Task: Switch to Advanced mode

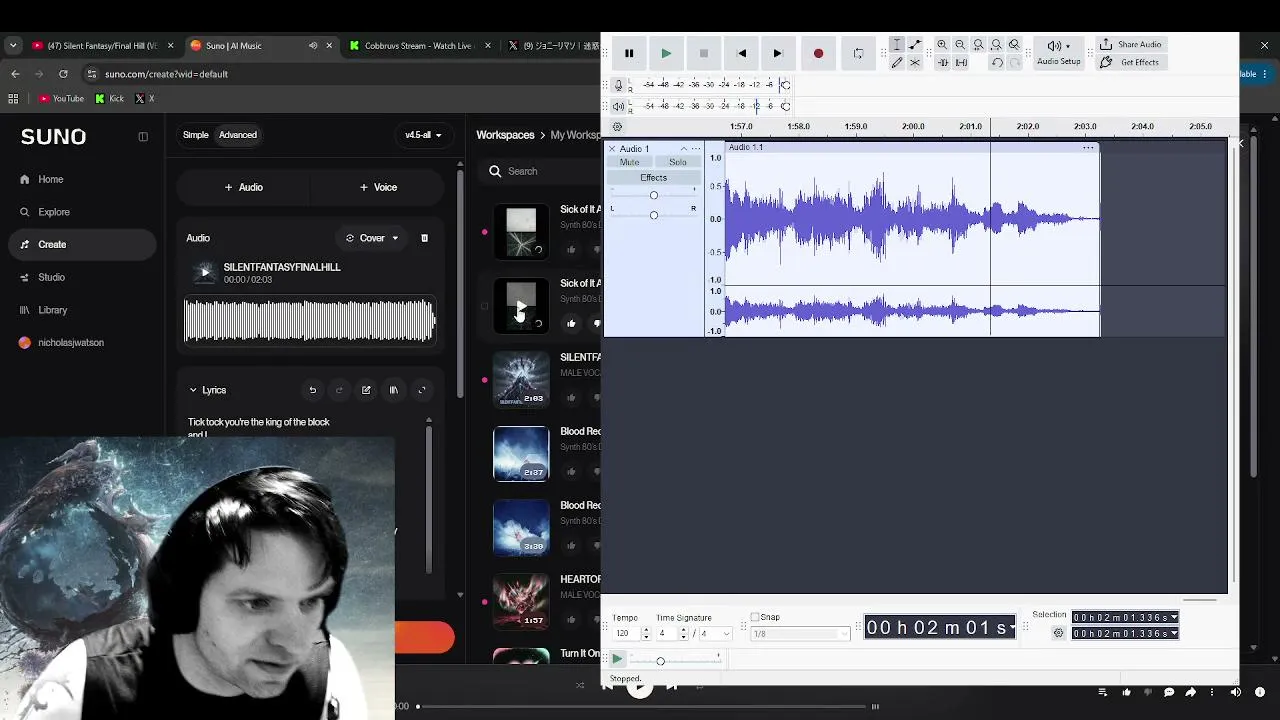Action: click(x=238, y=135)
